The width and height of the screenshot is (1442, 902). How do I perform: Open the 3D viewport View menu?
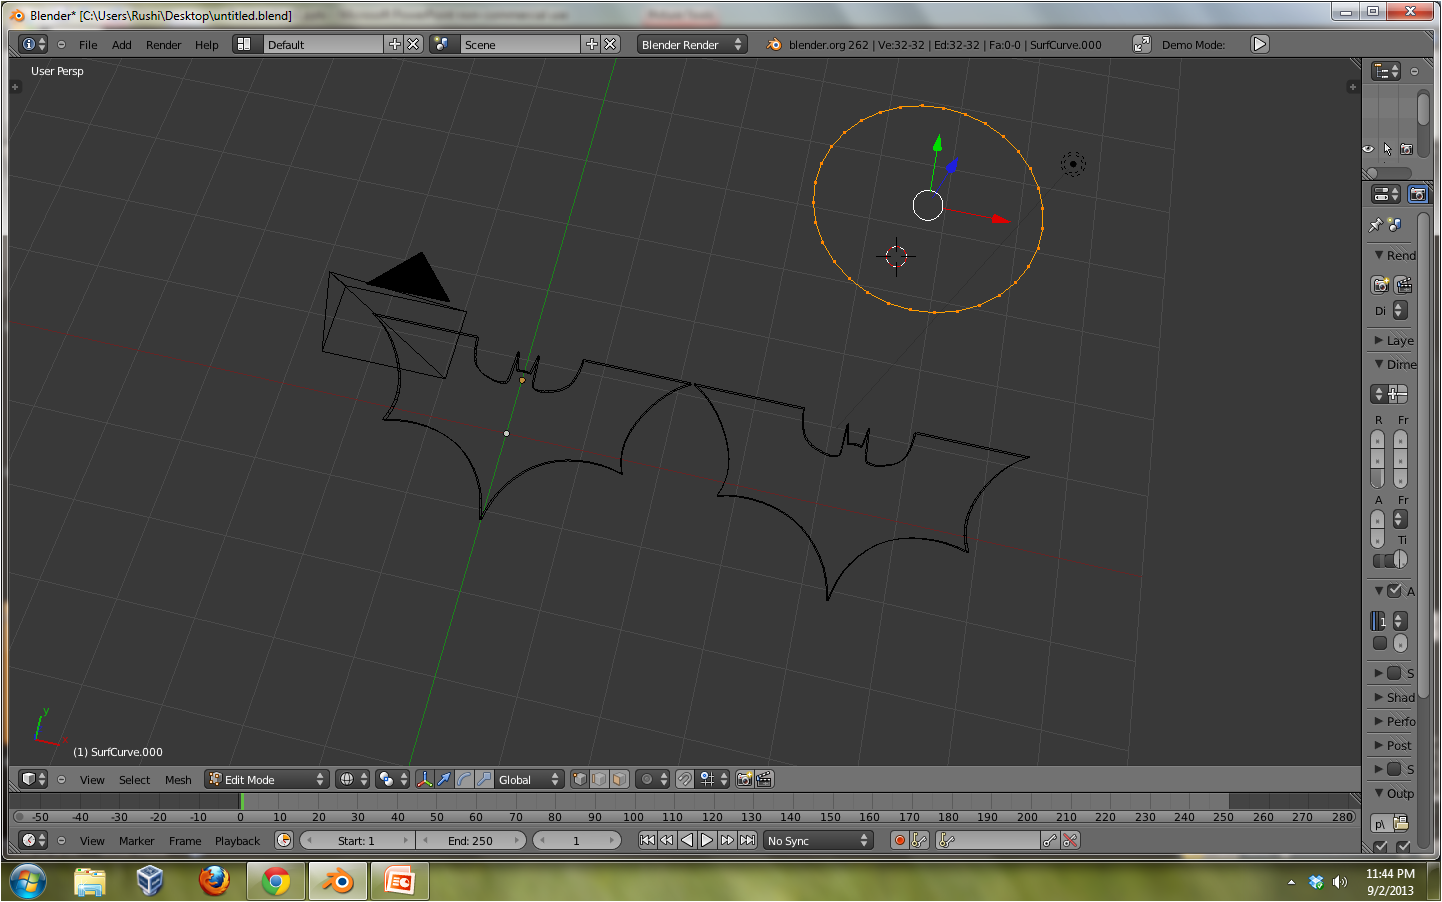[x=92, y=780]
